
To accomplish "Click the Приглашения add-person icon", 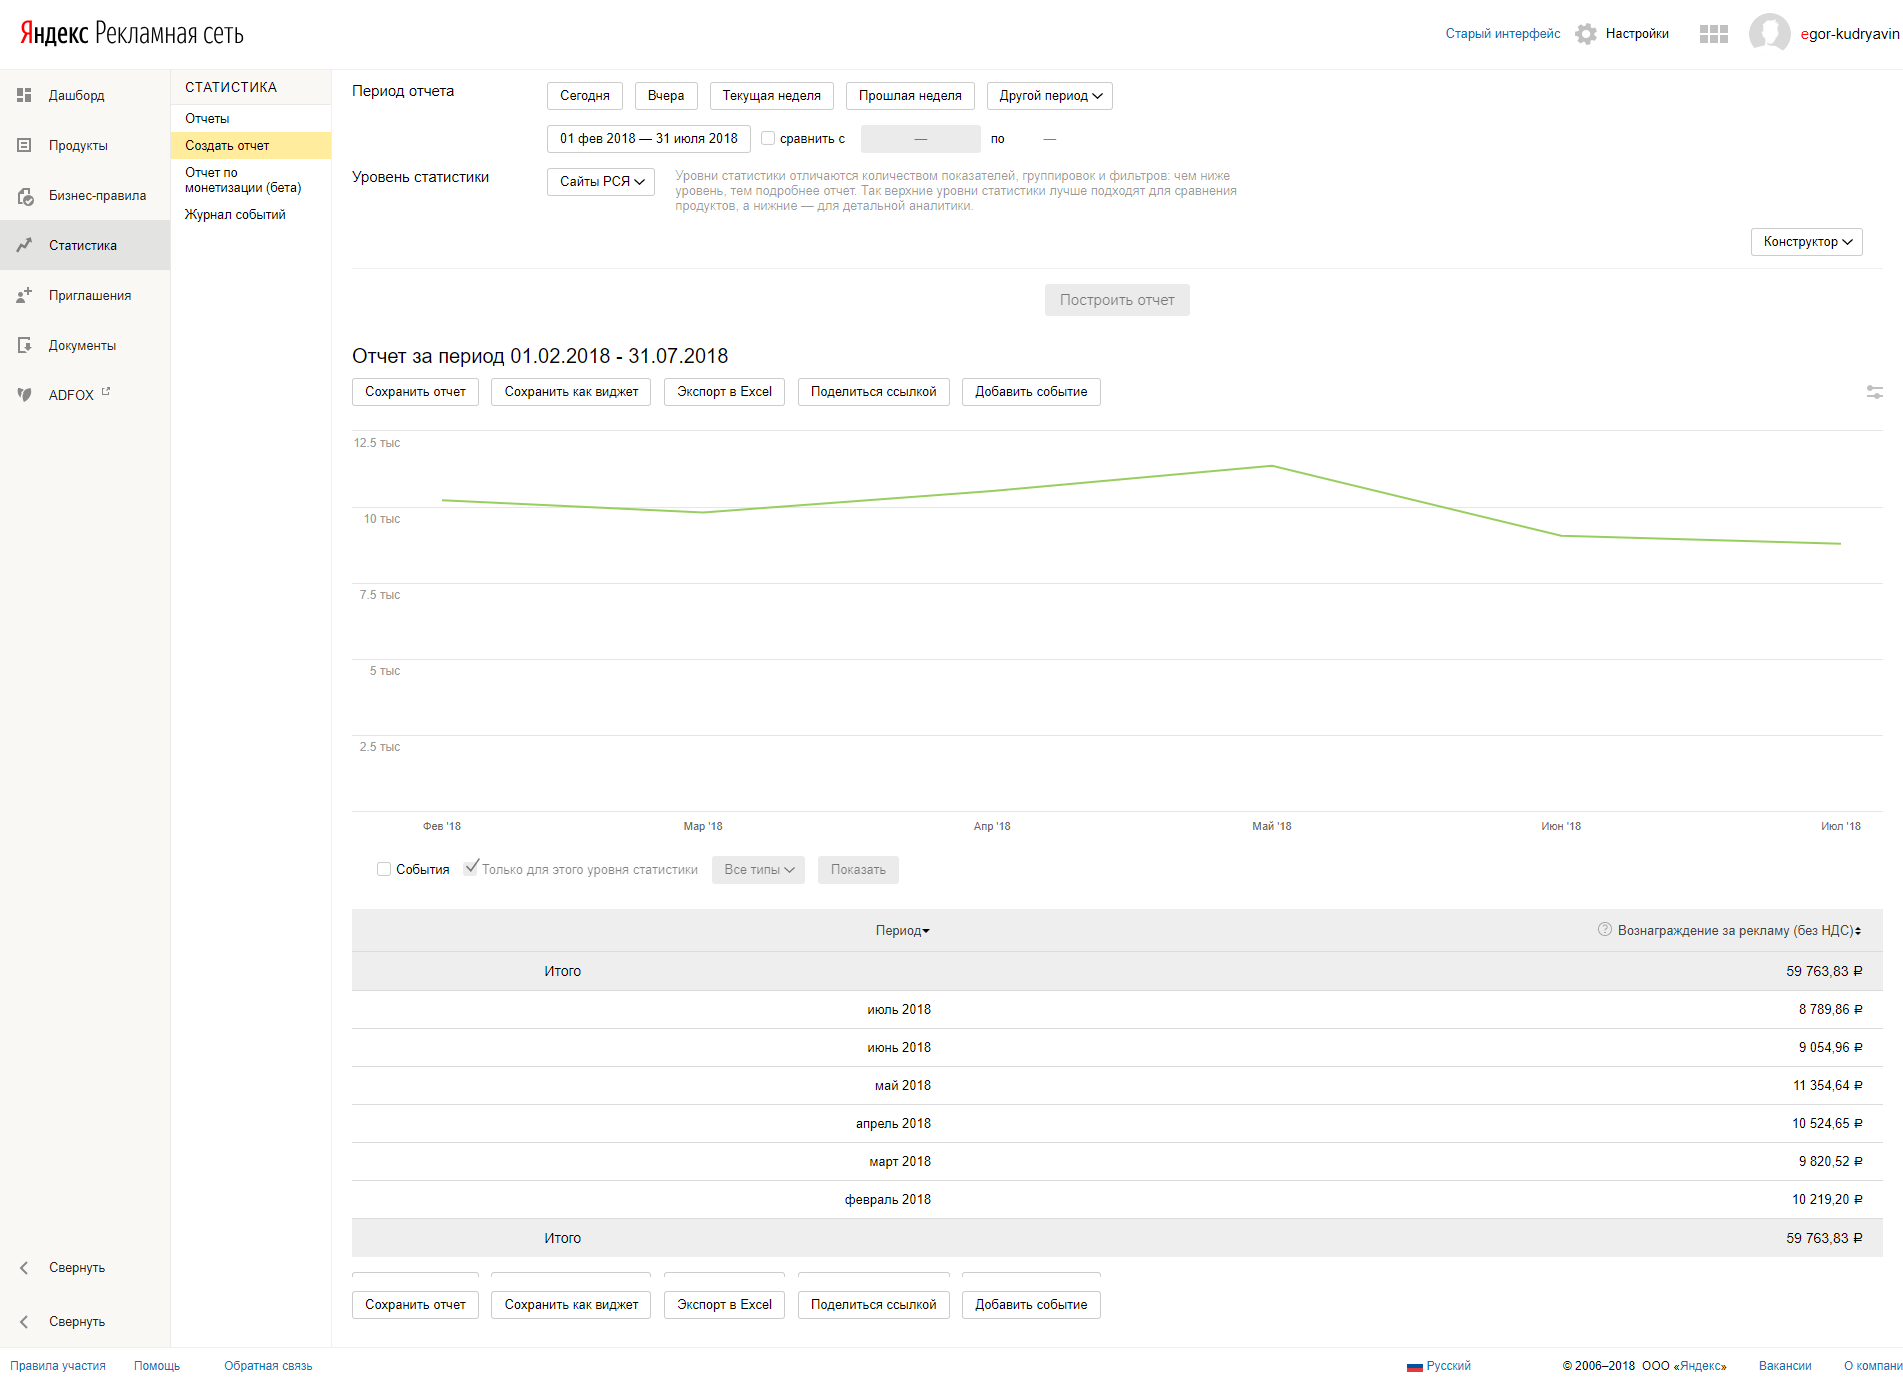I will (x=24, y=295).
